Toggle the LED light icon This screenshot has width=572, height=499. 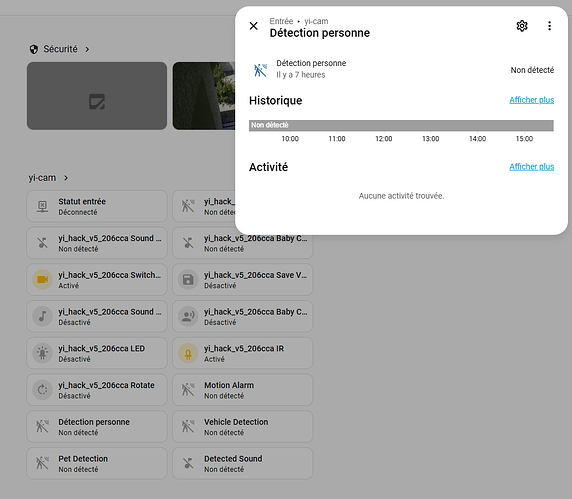tap(43, 353)
